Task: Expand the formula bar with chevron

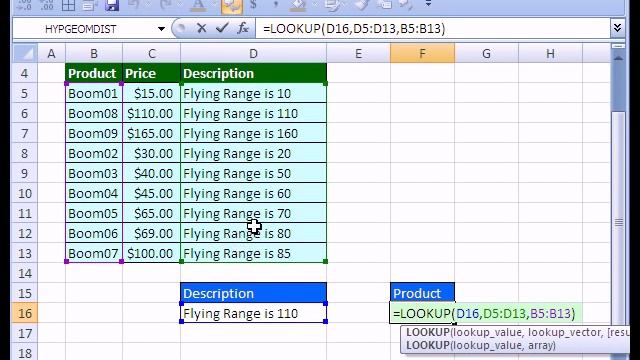Action: (618, 28)
